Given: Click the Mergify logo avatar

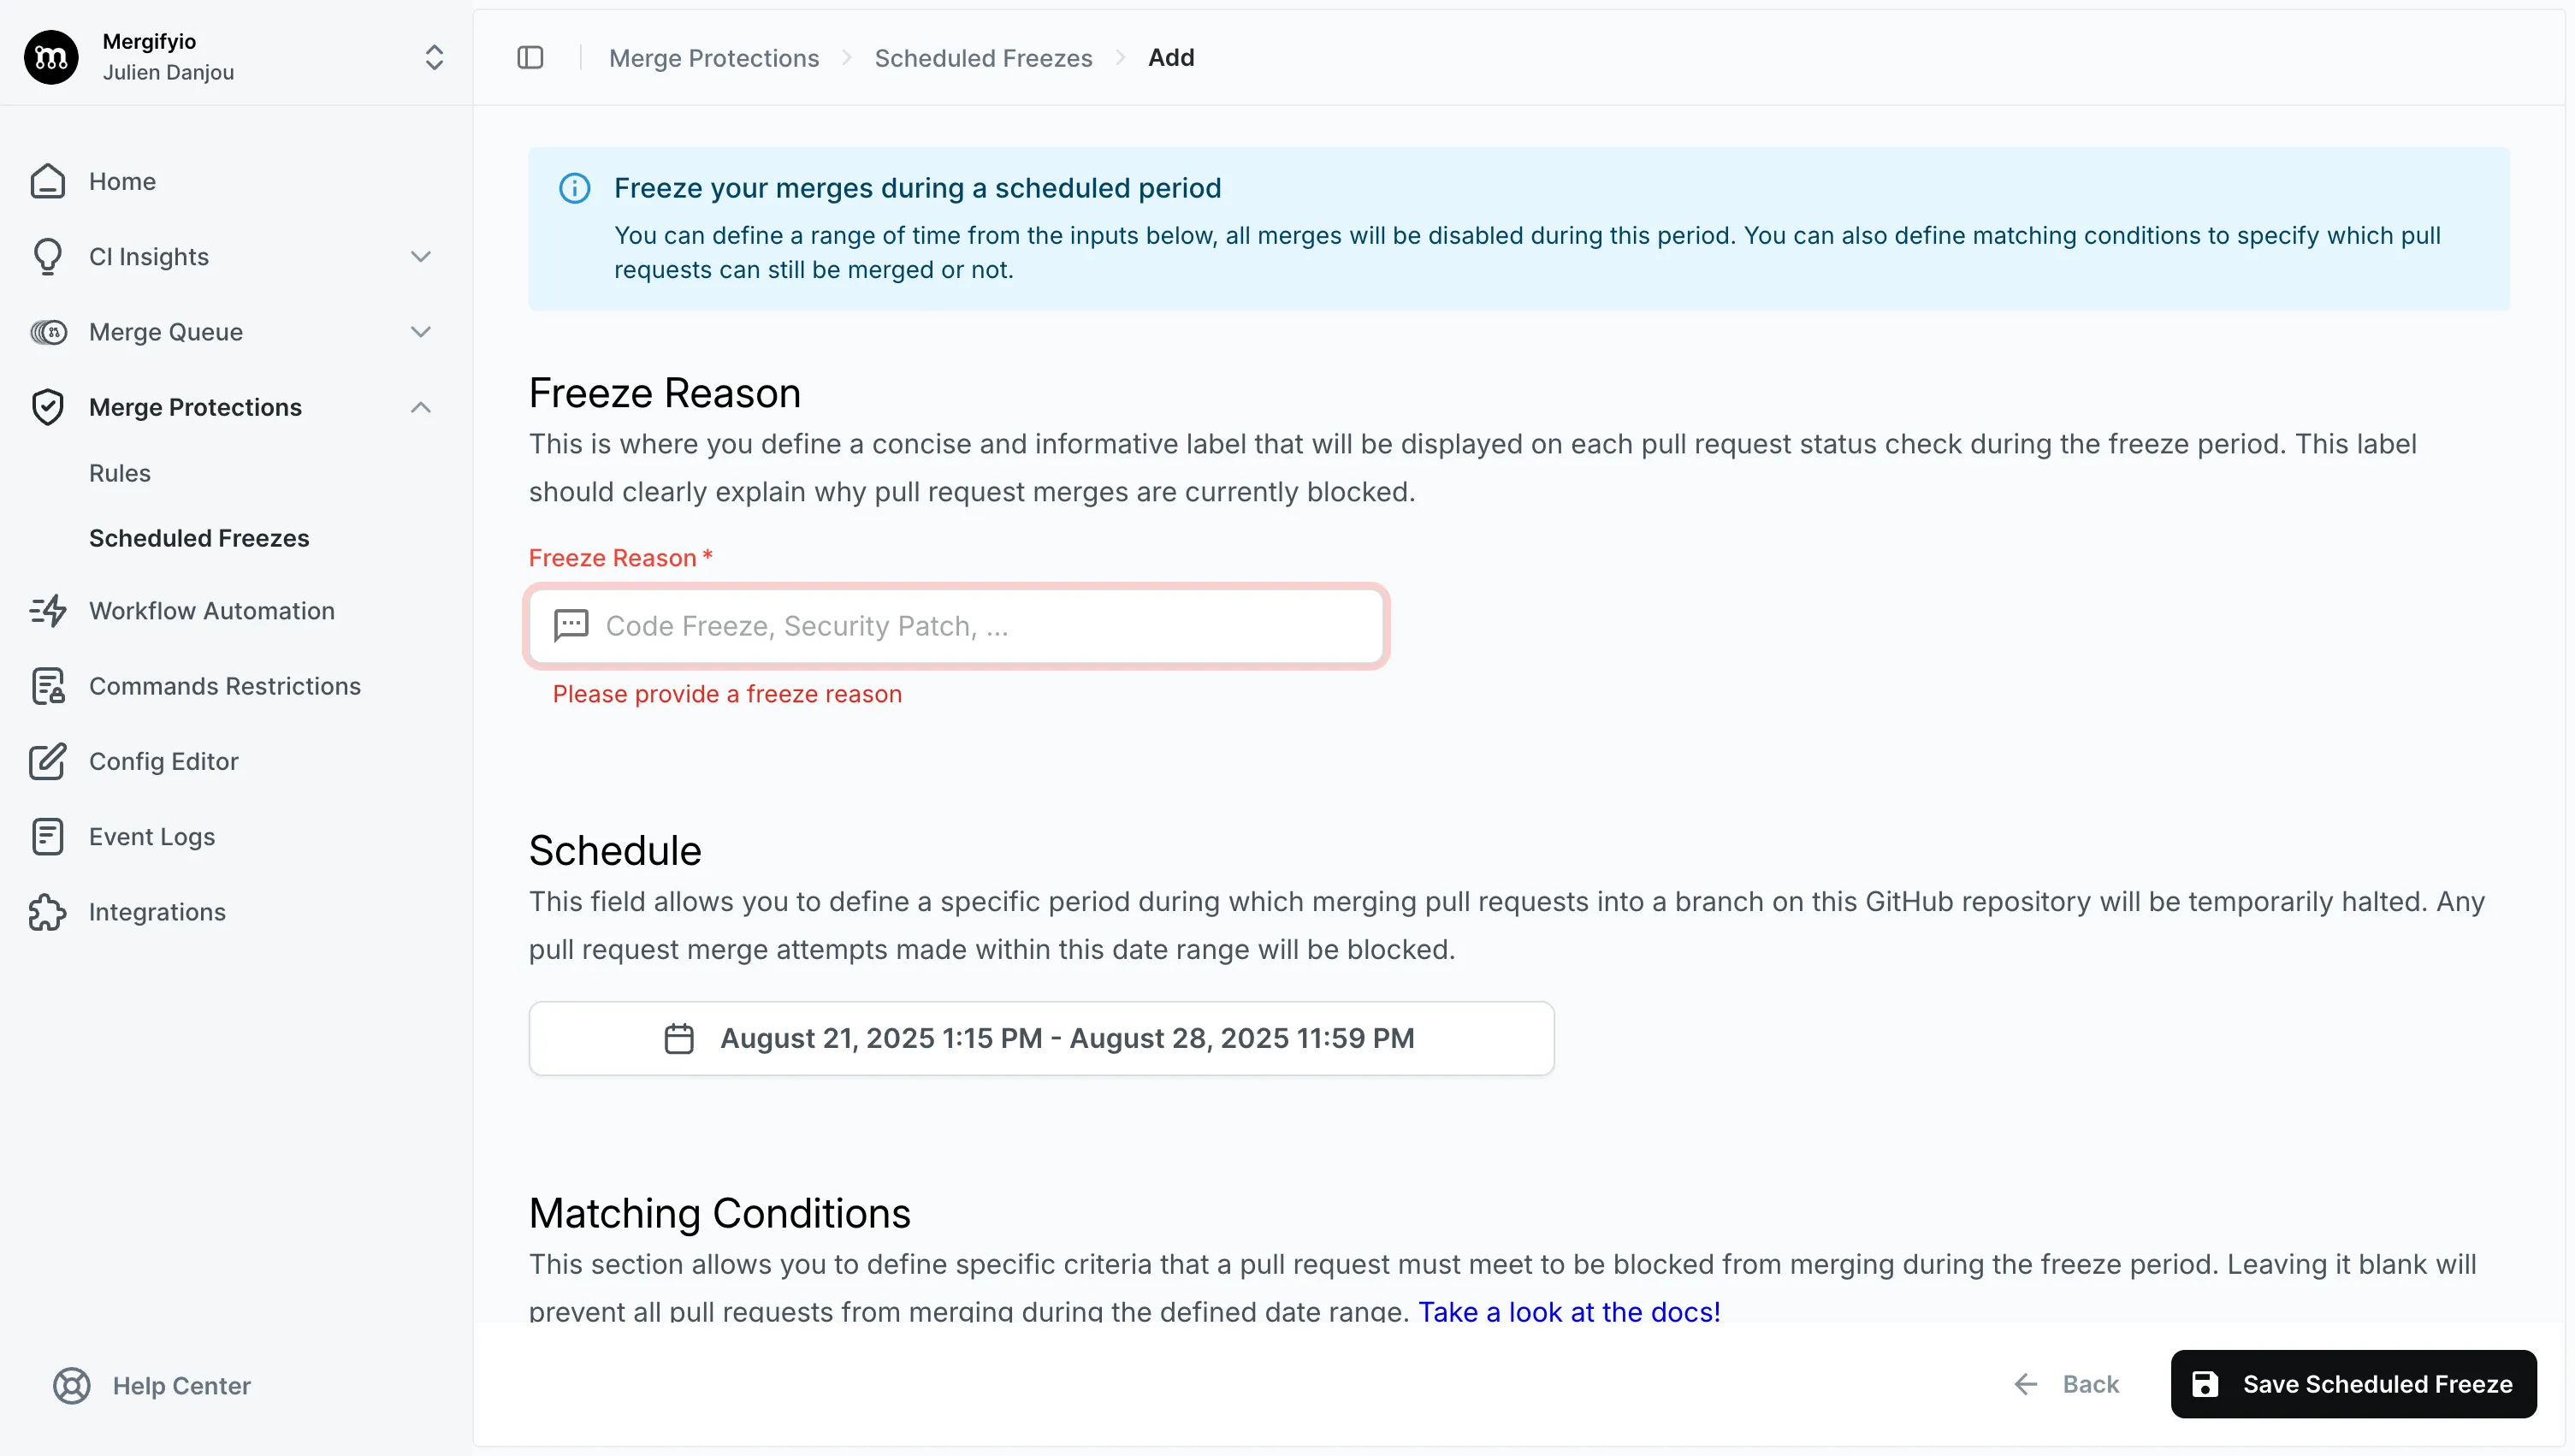Looking at the screenshot, I should coord(51,57).
